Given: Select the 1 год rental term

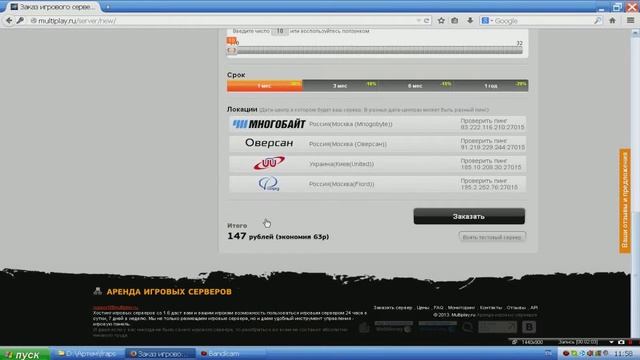Looking at the screenshot, I should (x=491, y=86).
